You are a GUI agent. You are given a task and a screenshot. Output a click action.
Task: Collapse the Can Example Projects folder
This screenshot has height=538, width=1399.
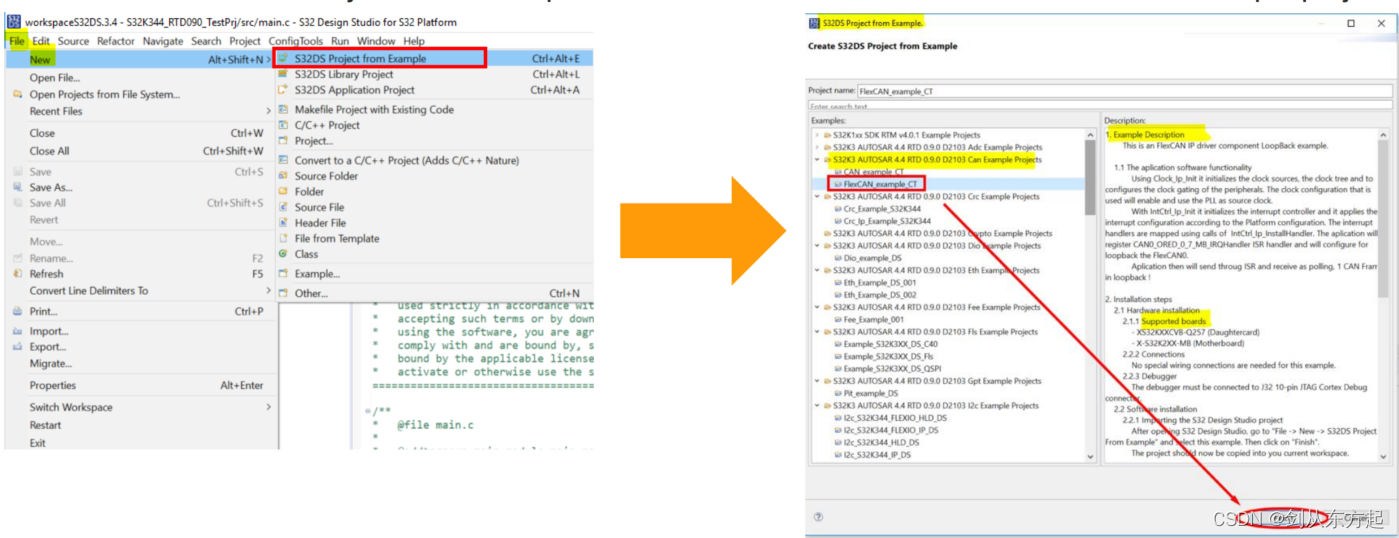point(816,159)
